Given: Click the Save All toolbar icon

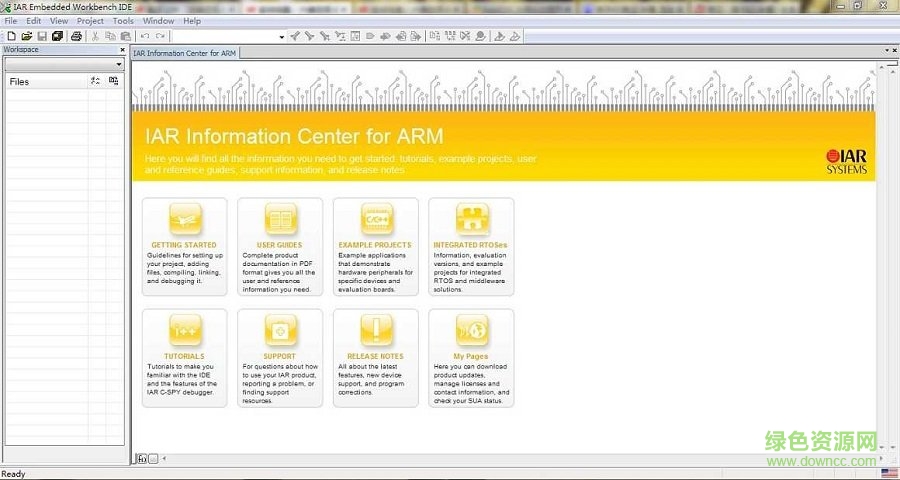Looking at the screenshot, I should click(57, 36).
